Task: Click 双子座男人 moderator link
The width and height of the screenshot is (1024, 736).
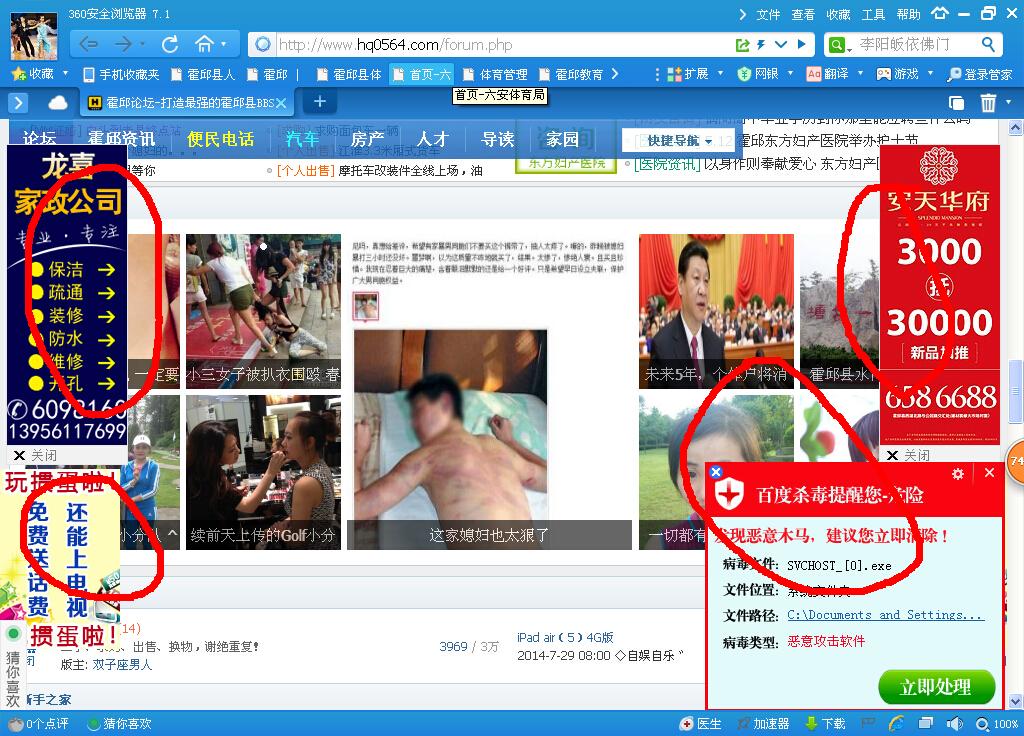Action: (x=122, y=665)
